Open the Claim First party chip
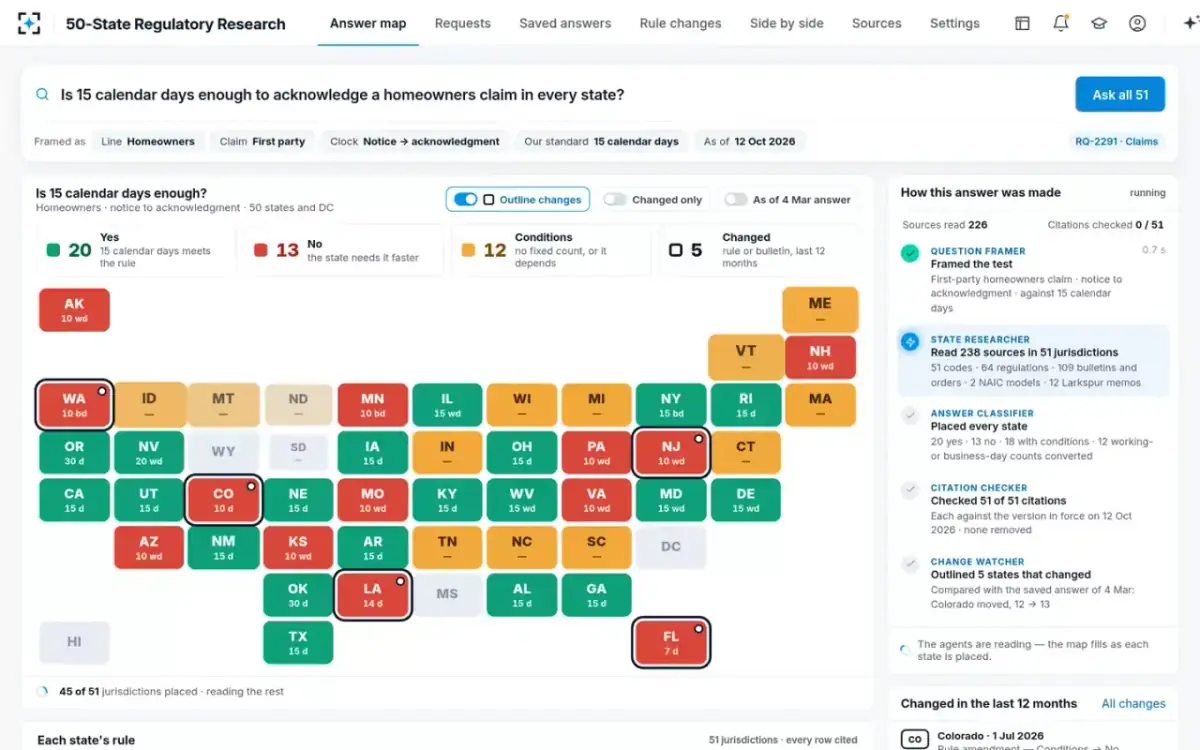The image size is (1200, 750). [x=263, y=141]
